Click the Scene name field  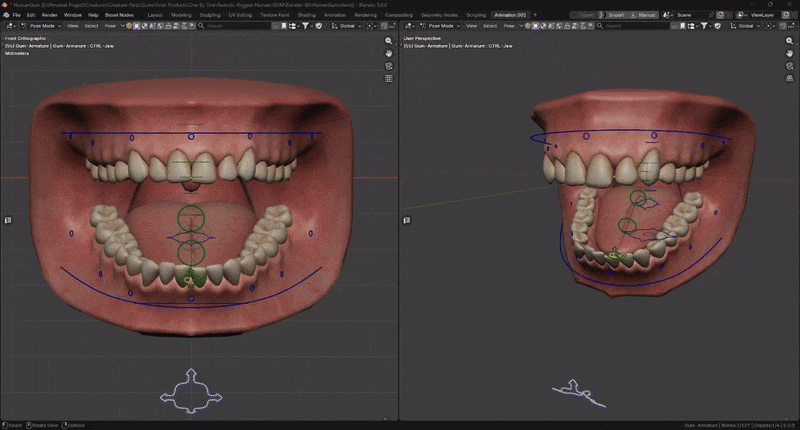690,15
